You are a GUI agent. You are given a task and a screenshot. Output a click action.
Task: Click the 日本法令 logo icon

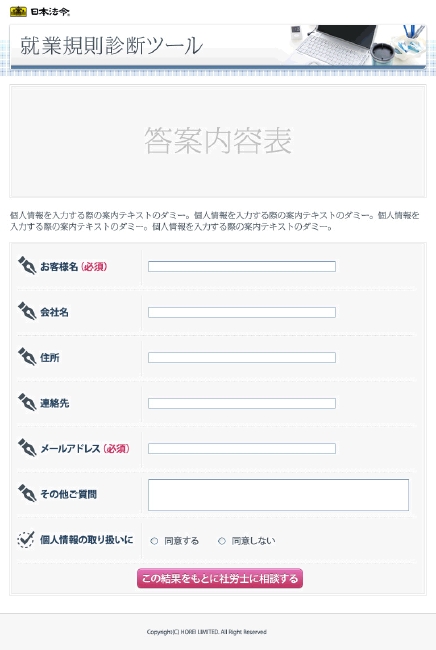[18, 12]
